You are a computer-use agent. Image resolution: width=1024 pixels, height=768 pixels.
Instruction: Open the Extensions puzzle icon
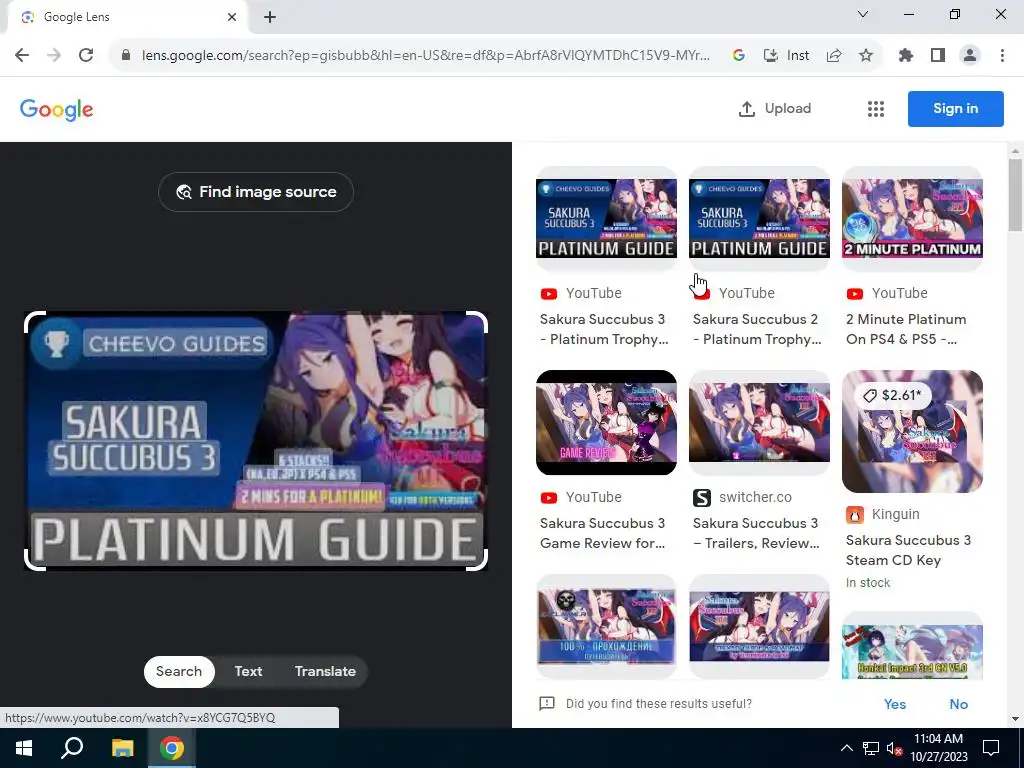coord(906,56)
